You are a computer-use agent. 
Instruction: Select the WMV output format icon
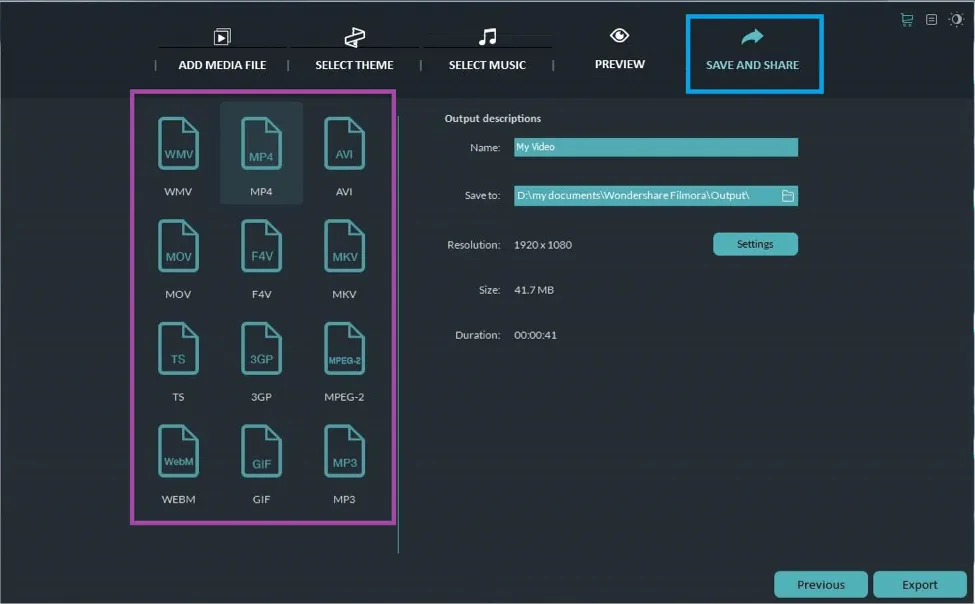pos(178,144)
